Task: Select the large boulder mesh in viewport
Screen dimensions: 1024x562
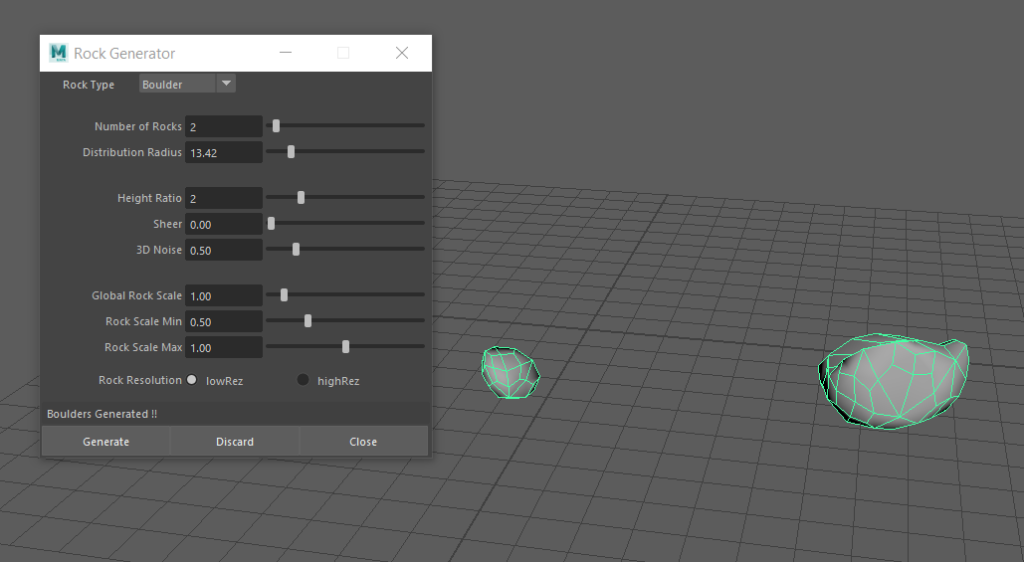Action: 893,381
